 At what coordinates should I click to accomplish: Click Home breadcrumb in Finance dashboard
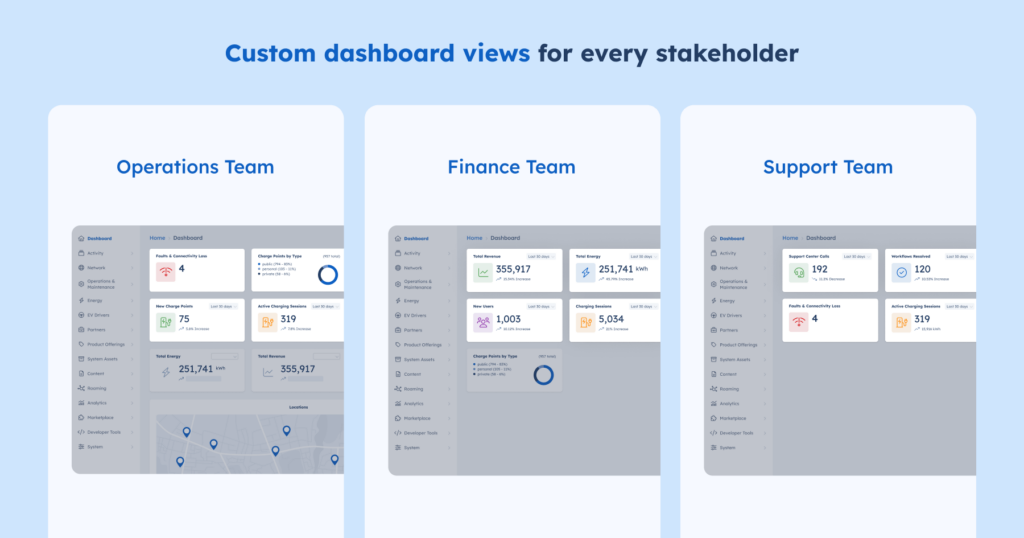(474, 238)
